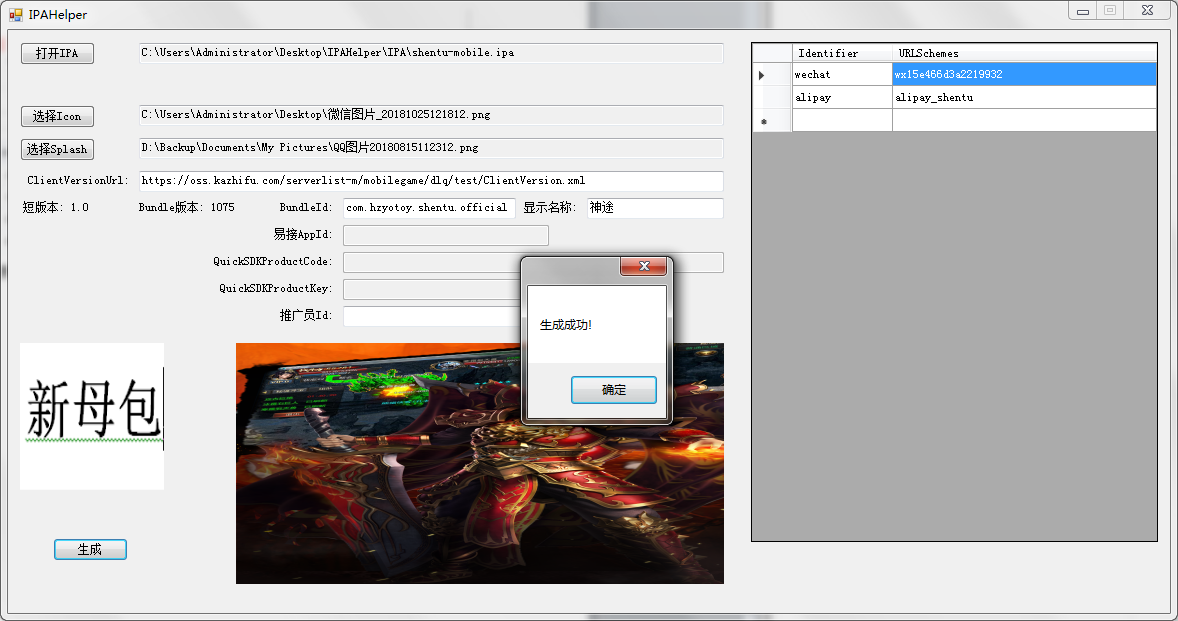1178x621 pixels.
Task: Select the alipay_shentu URL scheme cell
Action: pyautogui.click(x=1024, y=98)
